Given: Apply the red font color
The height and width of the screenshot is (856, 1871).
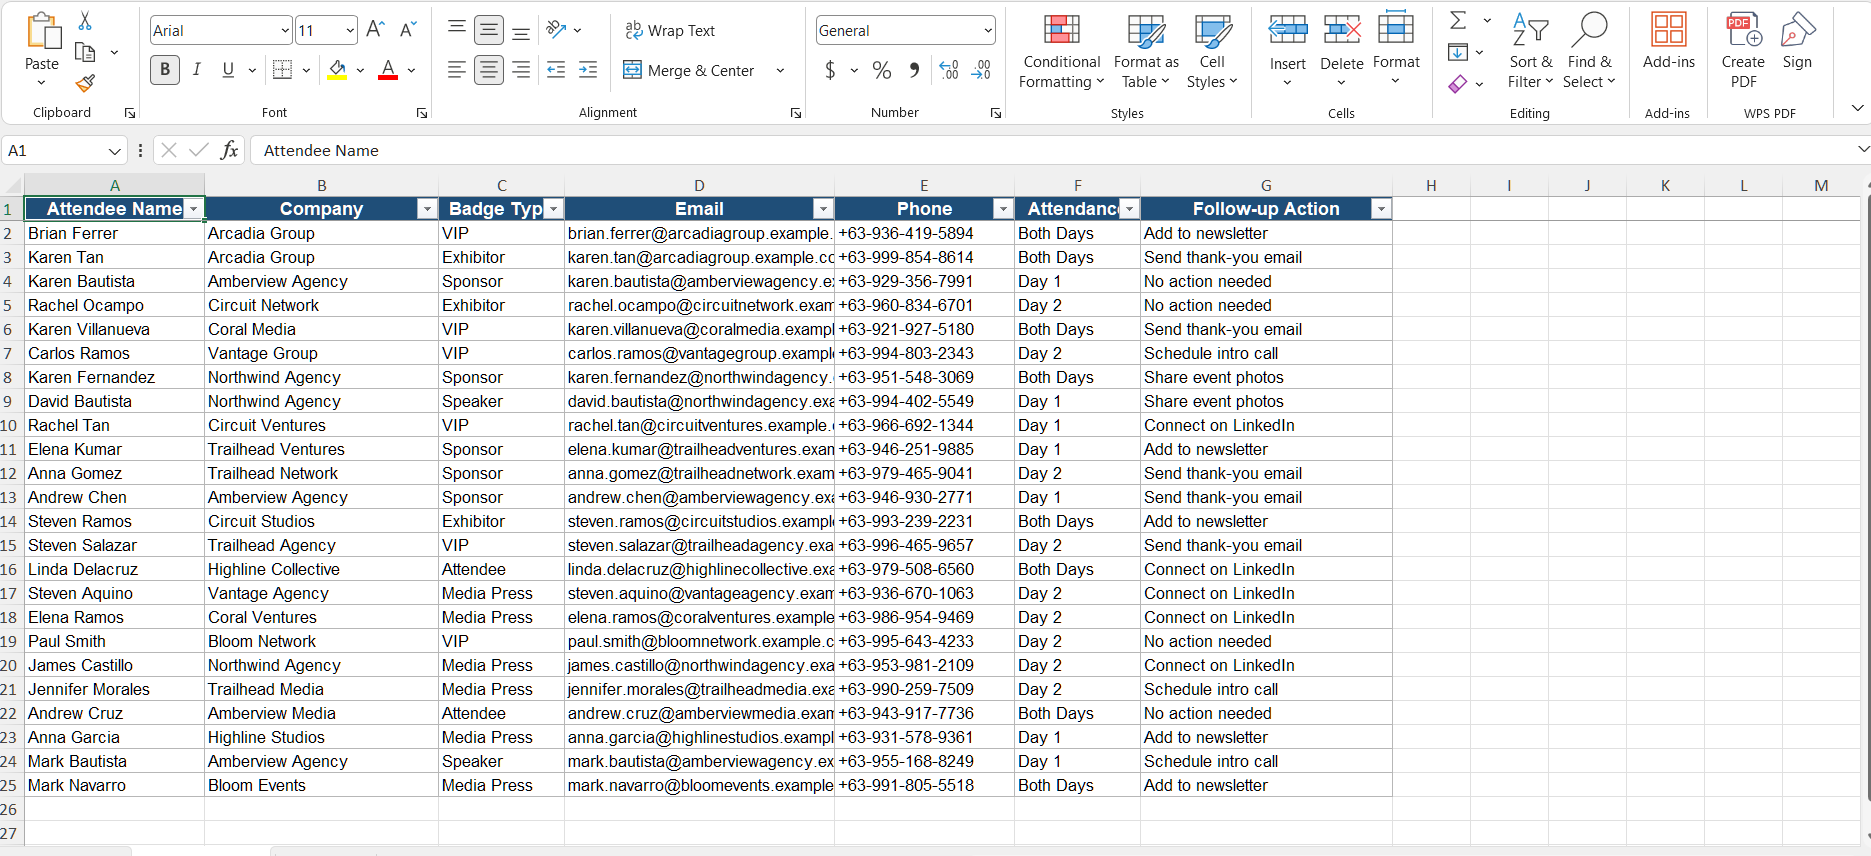Looking at the screenshot, I should pos(388,70).
